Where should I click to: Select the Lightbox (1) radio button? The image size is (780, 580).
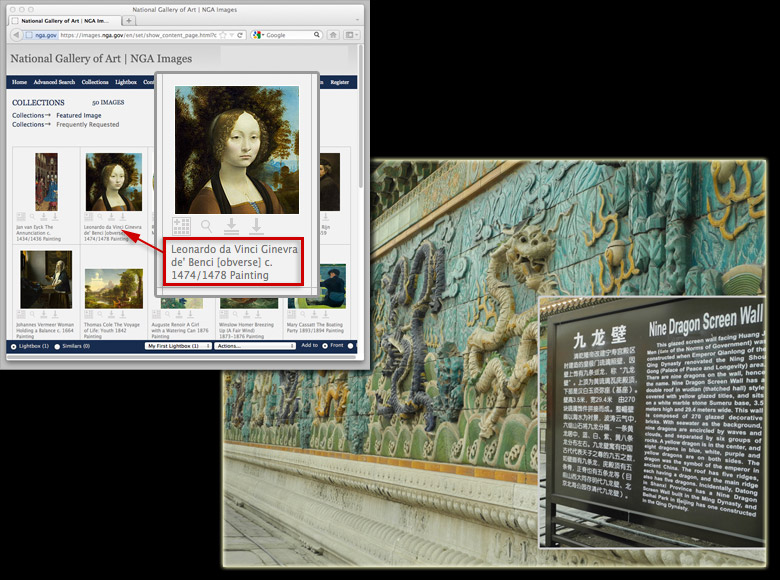[x=13, y=346]
